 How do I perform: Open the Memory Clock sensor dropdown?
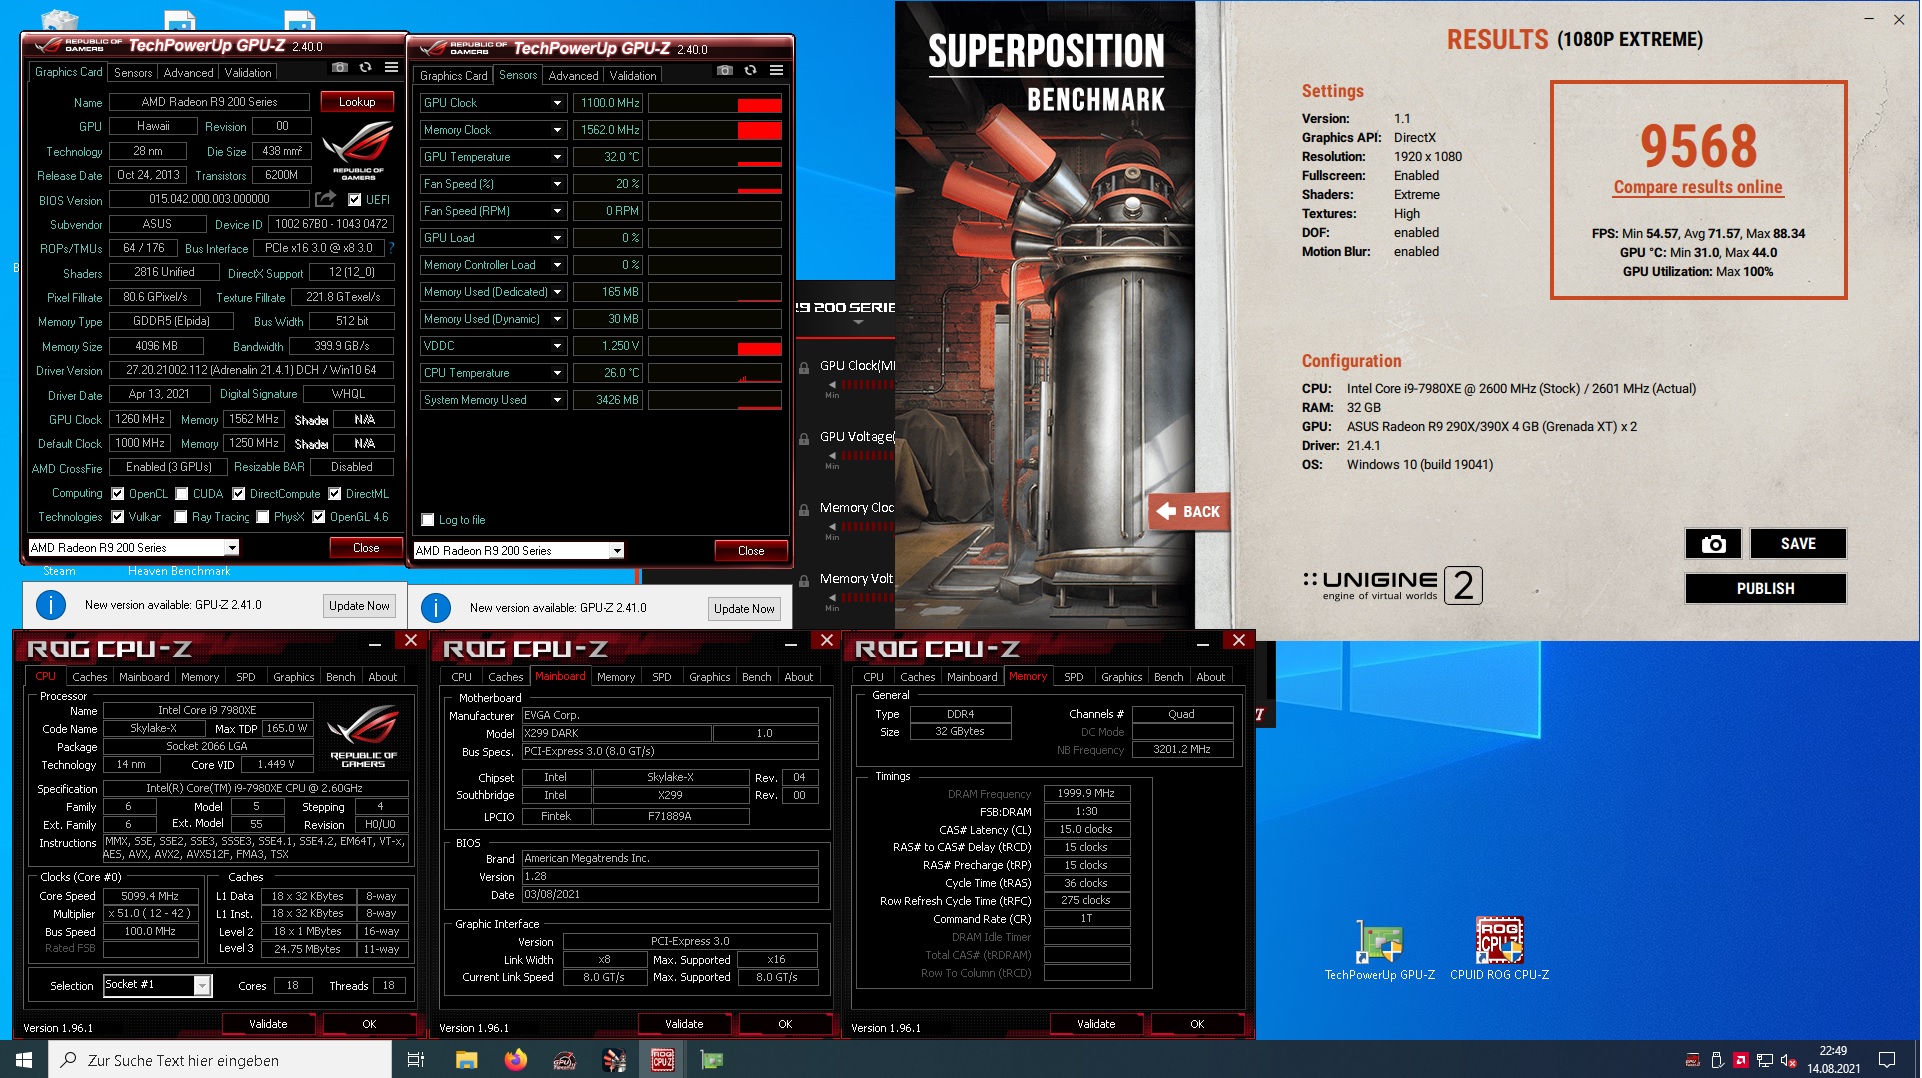[557, 130]
